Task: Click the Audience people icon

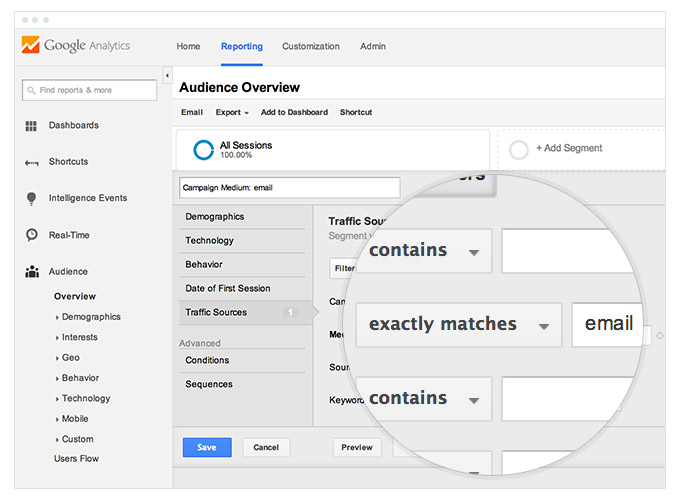Action: [x=32, y=271]
